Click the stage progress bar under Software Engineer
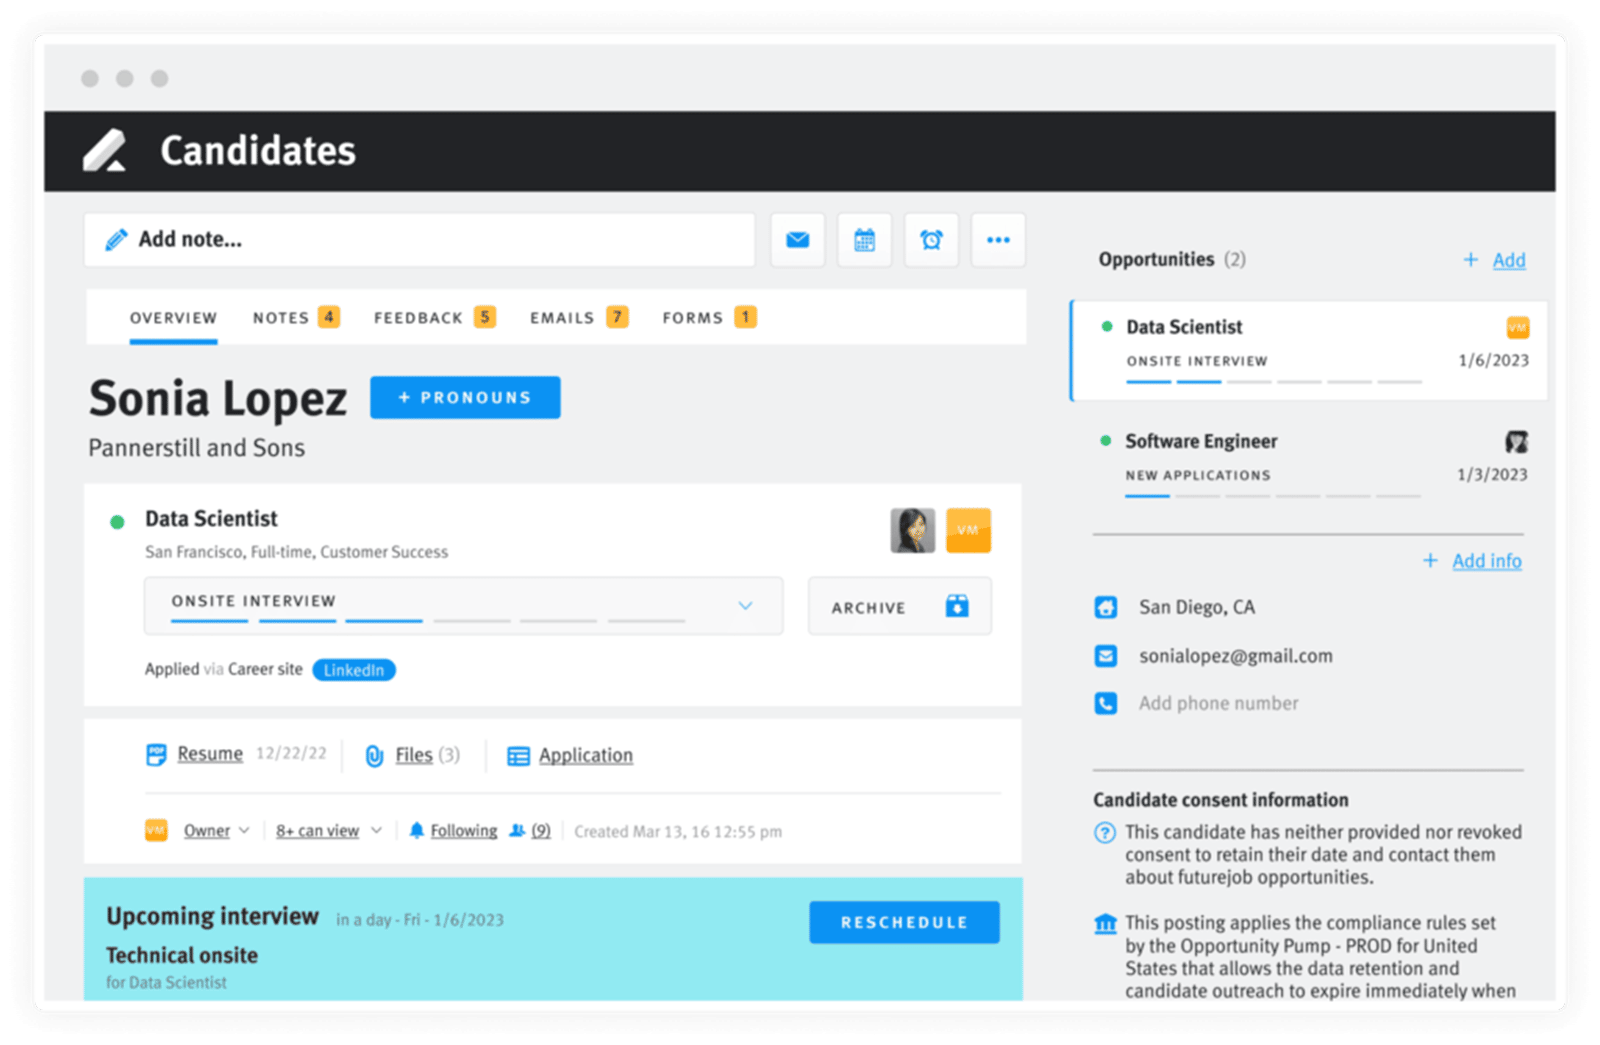 click(1272, 496)
